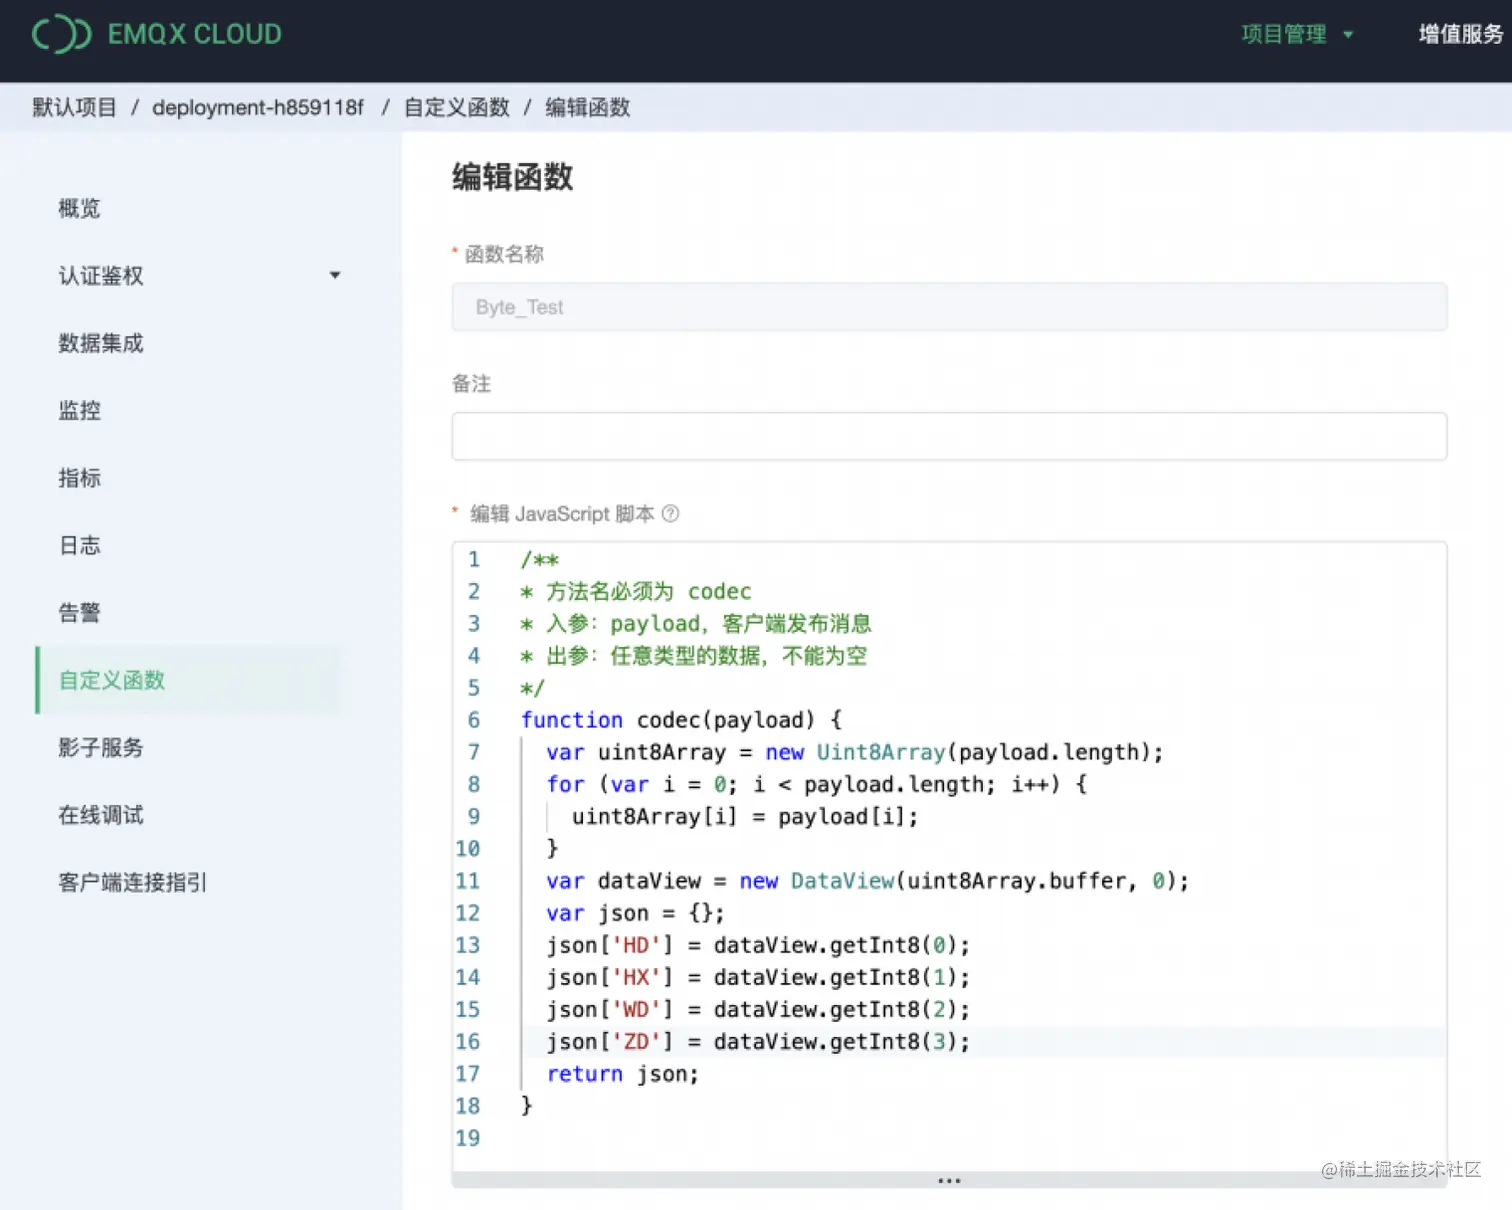Viewport: 1512px width, 1210px height.
Task: Click the ellipsis below the code editor
Action: click(x=948, y=1179)
